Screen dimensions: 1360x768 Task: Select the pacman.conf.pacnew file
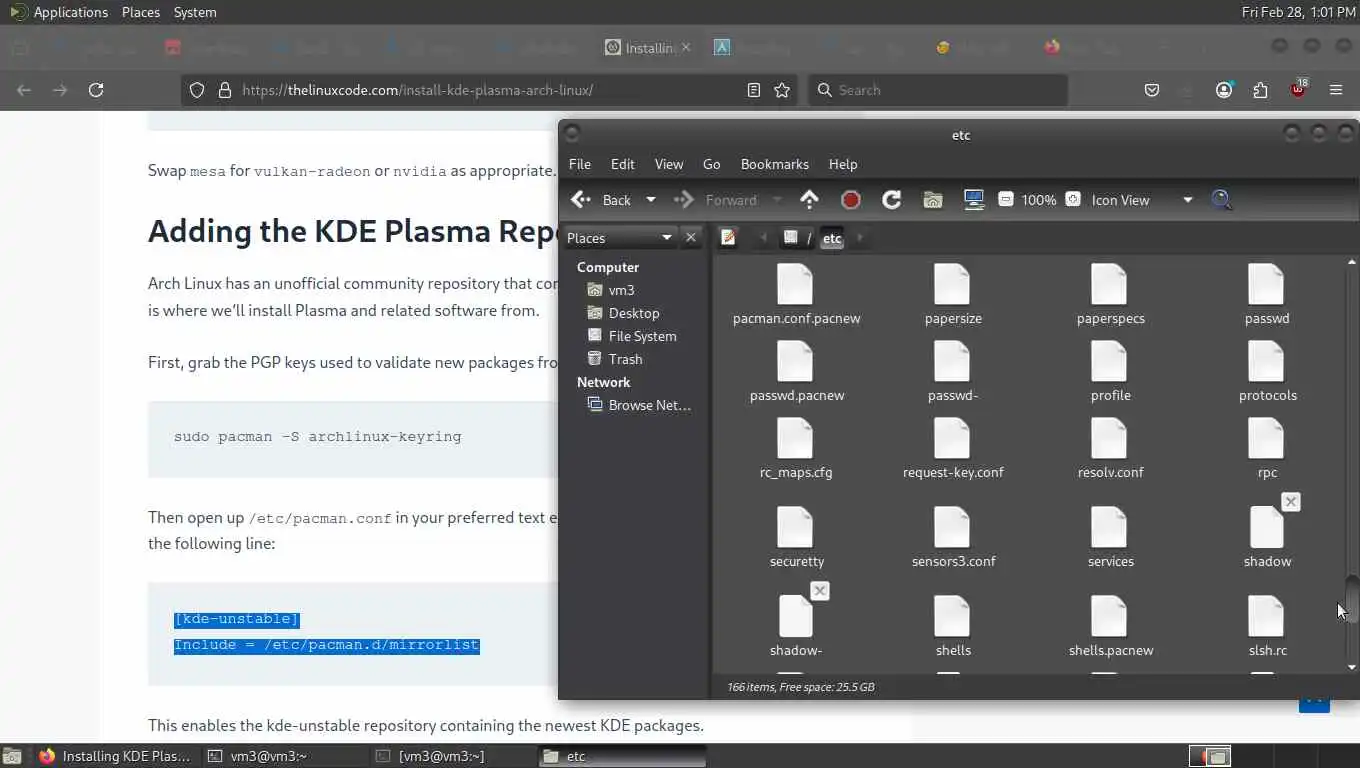coord(796,295)
